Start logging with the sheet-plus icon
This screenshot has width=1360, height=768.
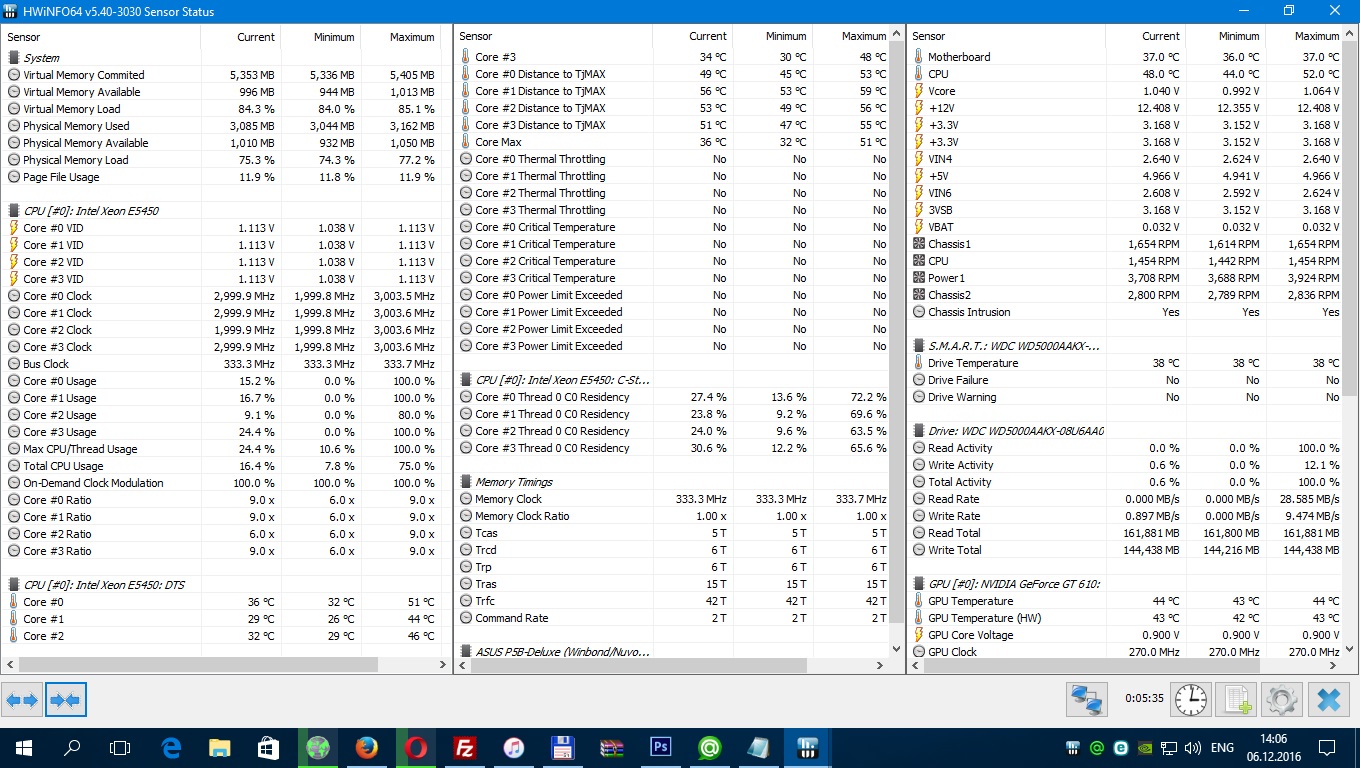[x=1237, y=699]
